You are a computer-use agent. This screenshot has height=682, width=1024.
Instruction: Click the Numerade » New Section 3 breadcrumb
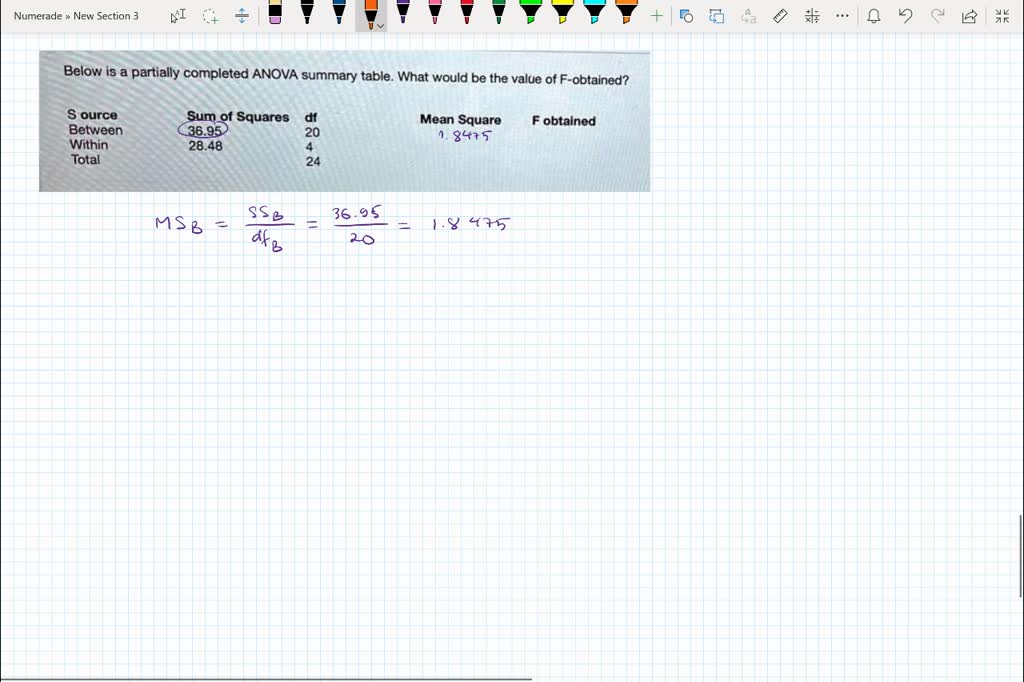(x=76, y=16)
